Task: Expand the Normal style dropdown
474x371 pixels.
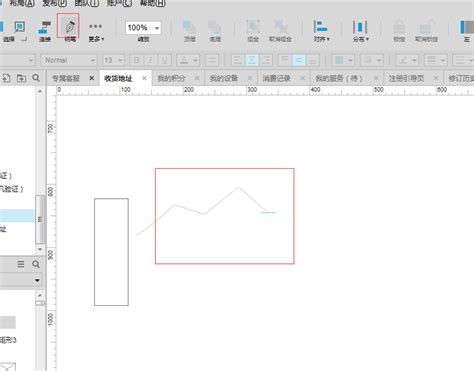Action: click(69, 60)
